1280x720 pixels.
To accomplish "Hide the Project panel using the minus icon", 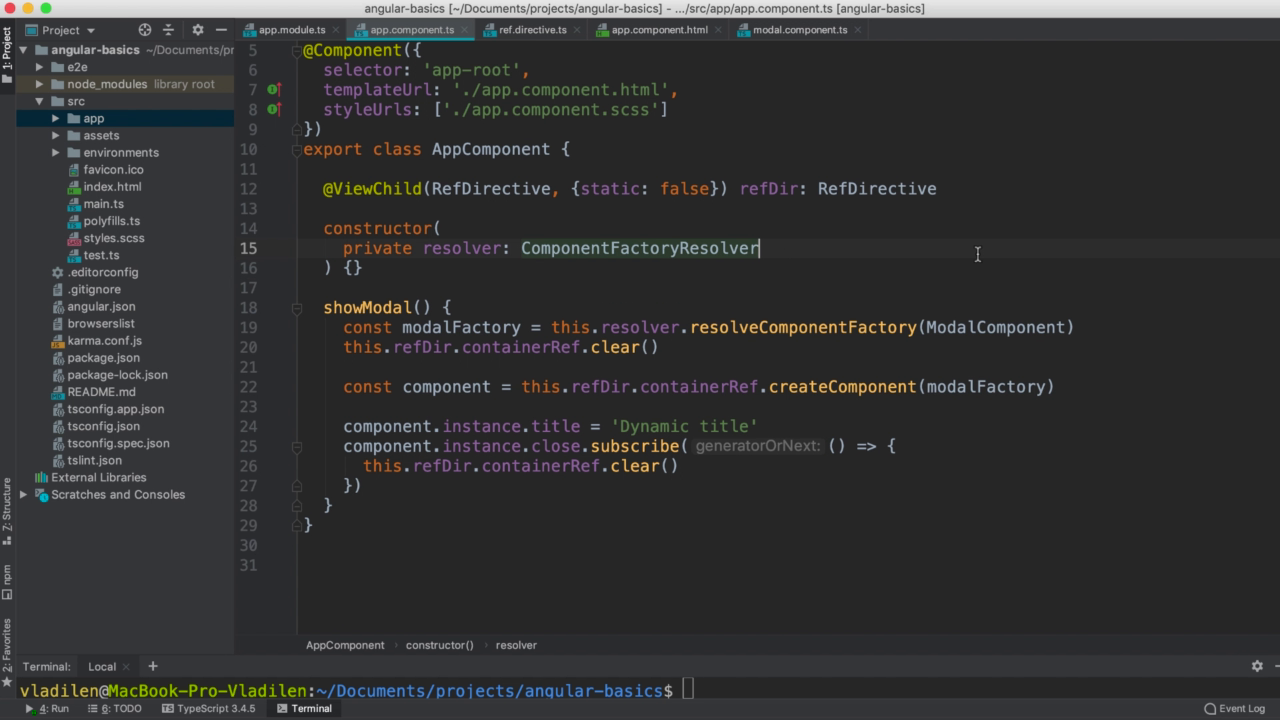I will (221, 30).
